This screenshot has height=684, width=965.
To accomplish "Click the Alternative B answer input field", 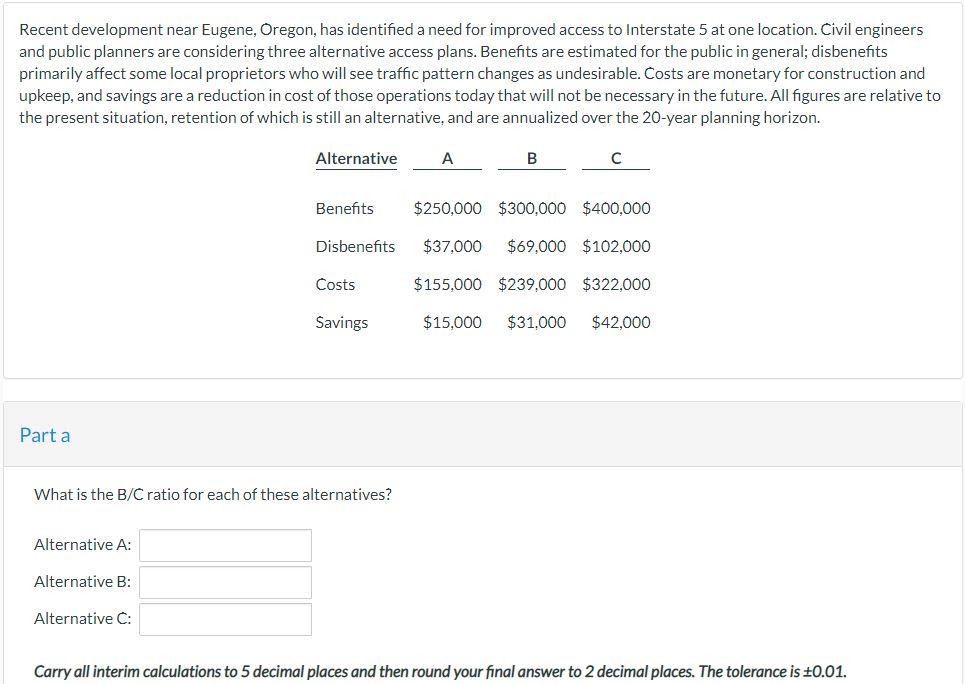I will tap(224, 582).
